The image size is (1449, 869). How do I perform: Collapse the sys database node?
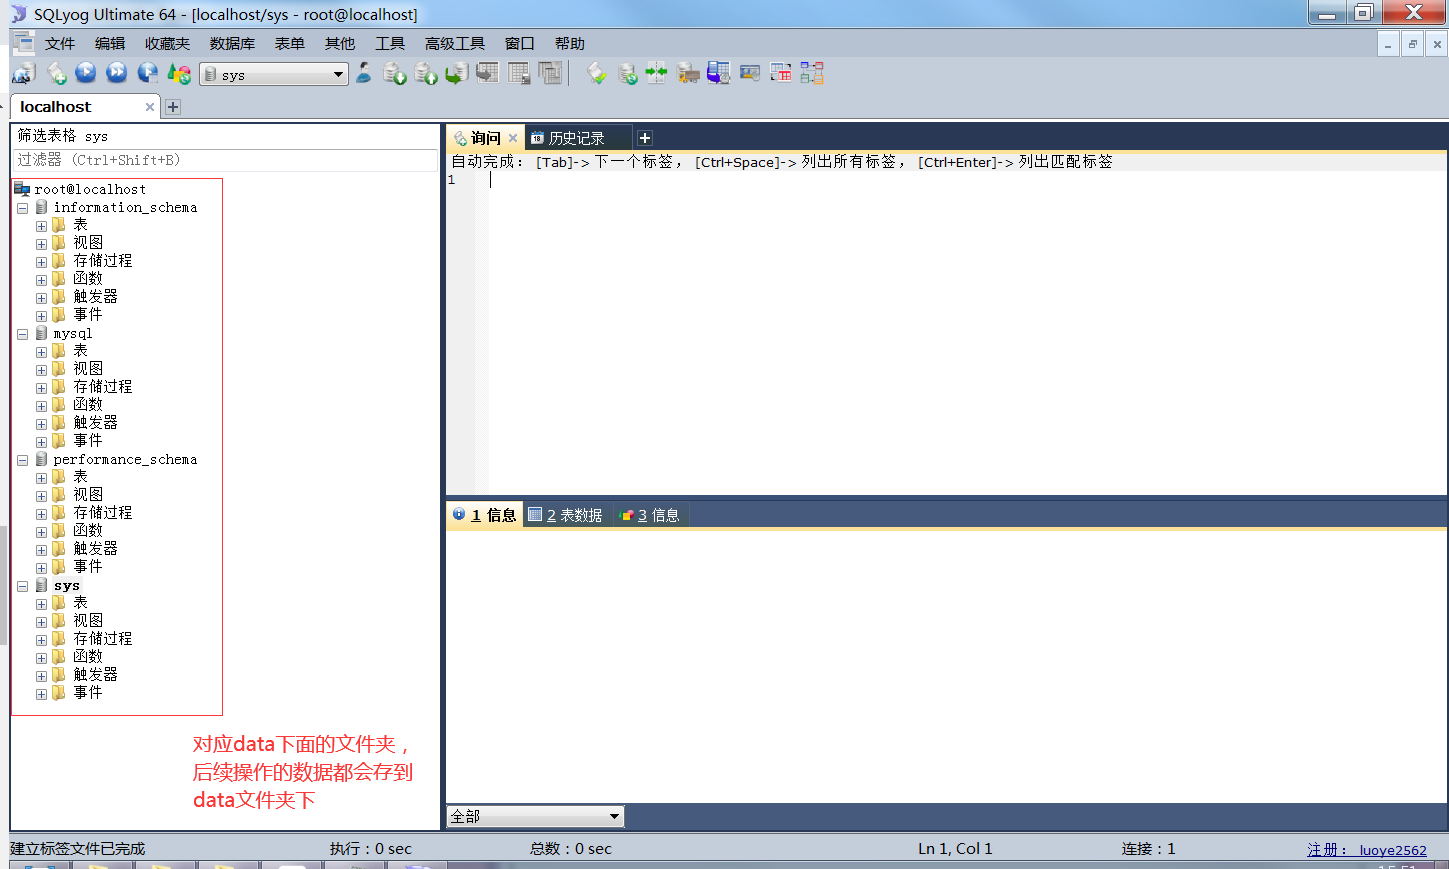click(x=22, y=586)
